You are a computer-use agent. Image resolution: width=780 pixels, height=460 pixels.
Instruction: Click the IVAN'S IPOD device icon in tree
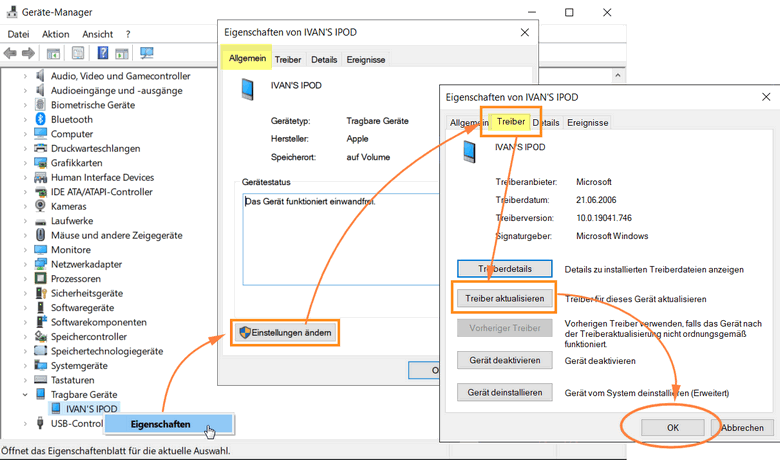(x=56, y=409)
